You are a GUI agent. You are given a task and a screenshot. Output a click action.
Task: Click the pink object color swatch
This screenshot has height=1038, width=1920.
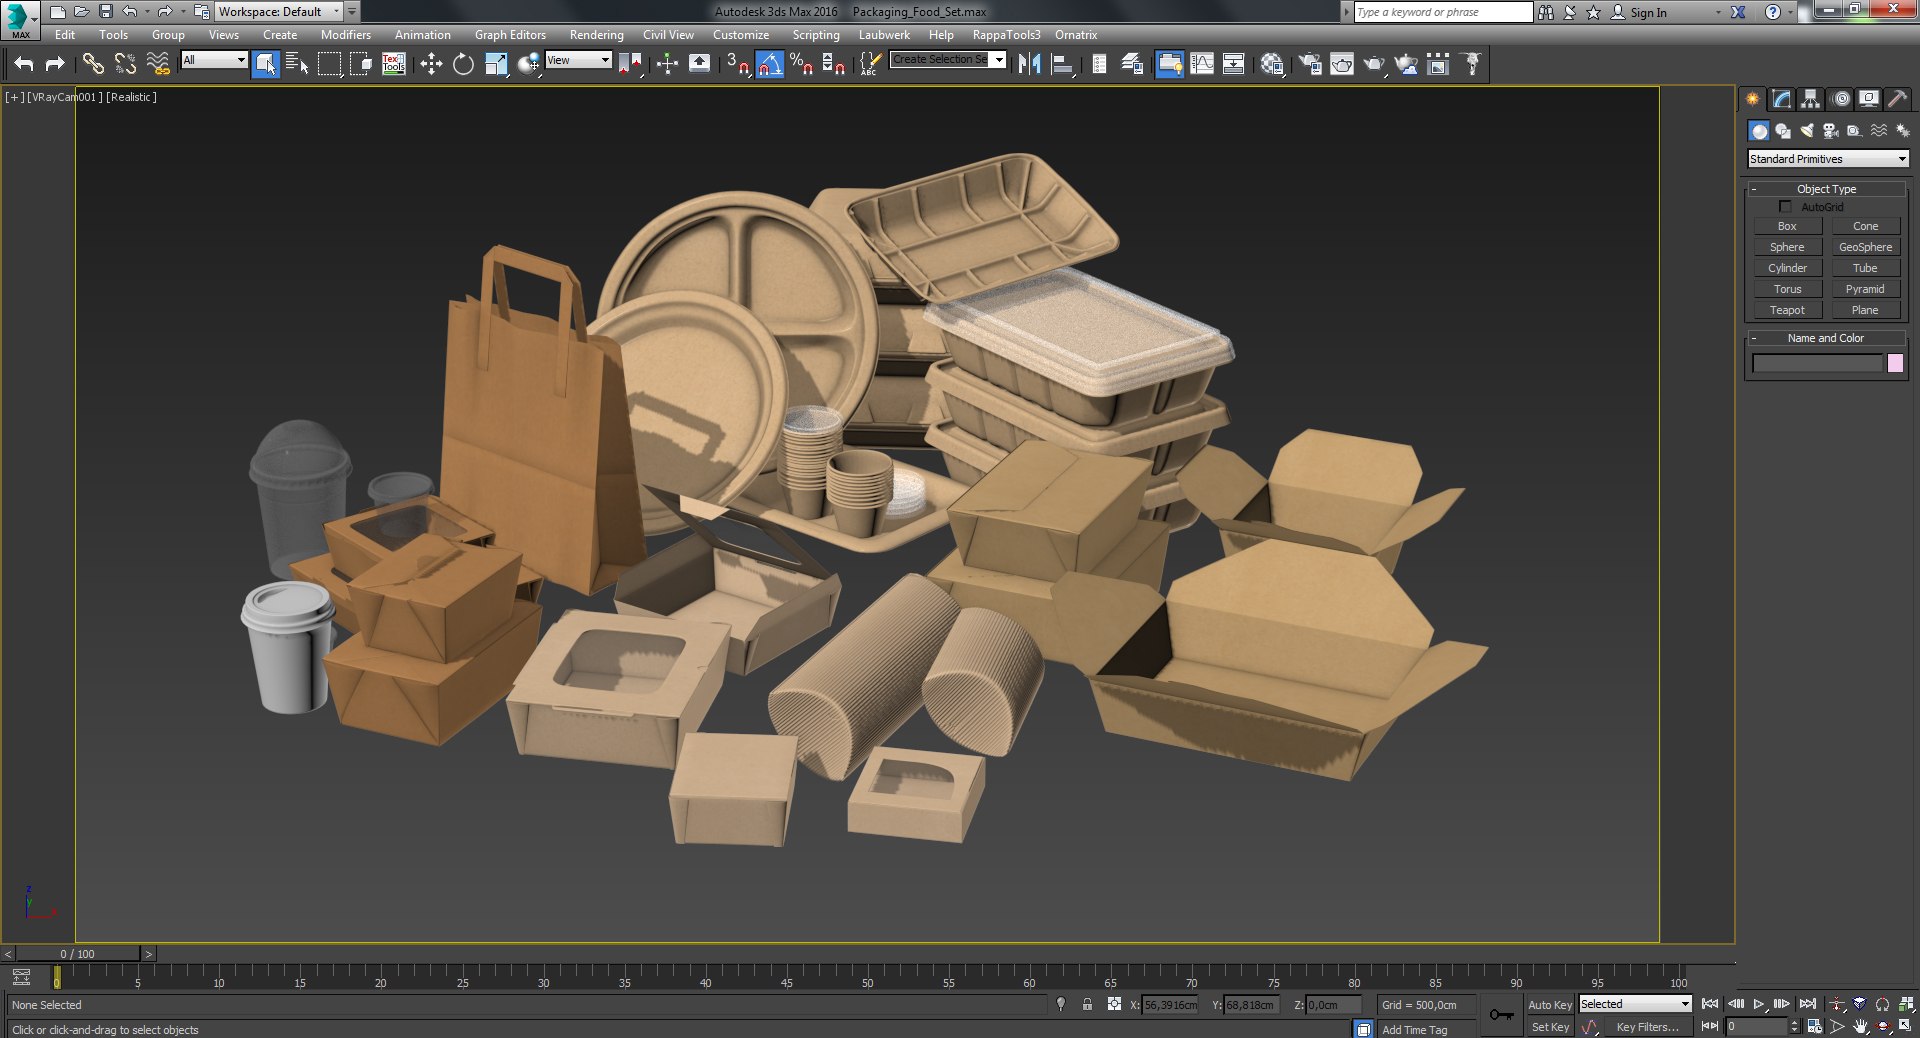pyautogui.click(x=1895, y=364)
